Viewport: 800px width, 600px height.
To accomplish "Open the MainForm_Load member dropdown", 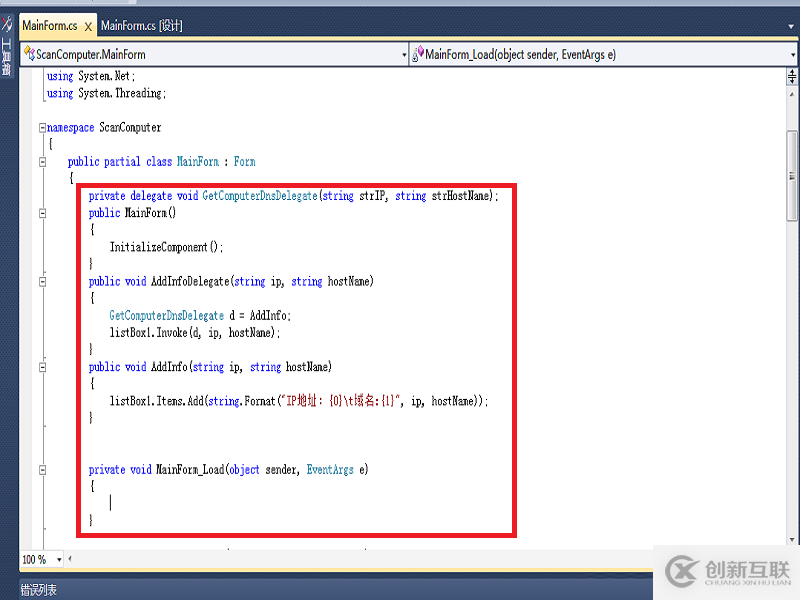I will (793, 55).
